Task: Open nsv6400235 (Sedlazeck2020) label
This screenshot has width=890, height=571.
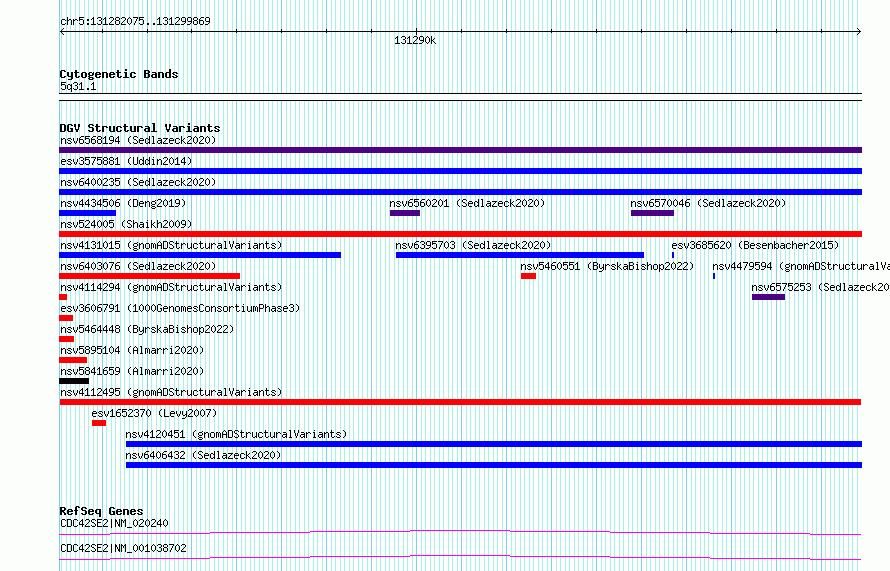Action: coord(138,182)
